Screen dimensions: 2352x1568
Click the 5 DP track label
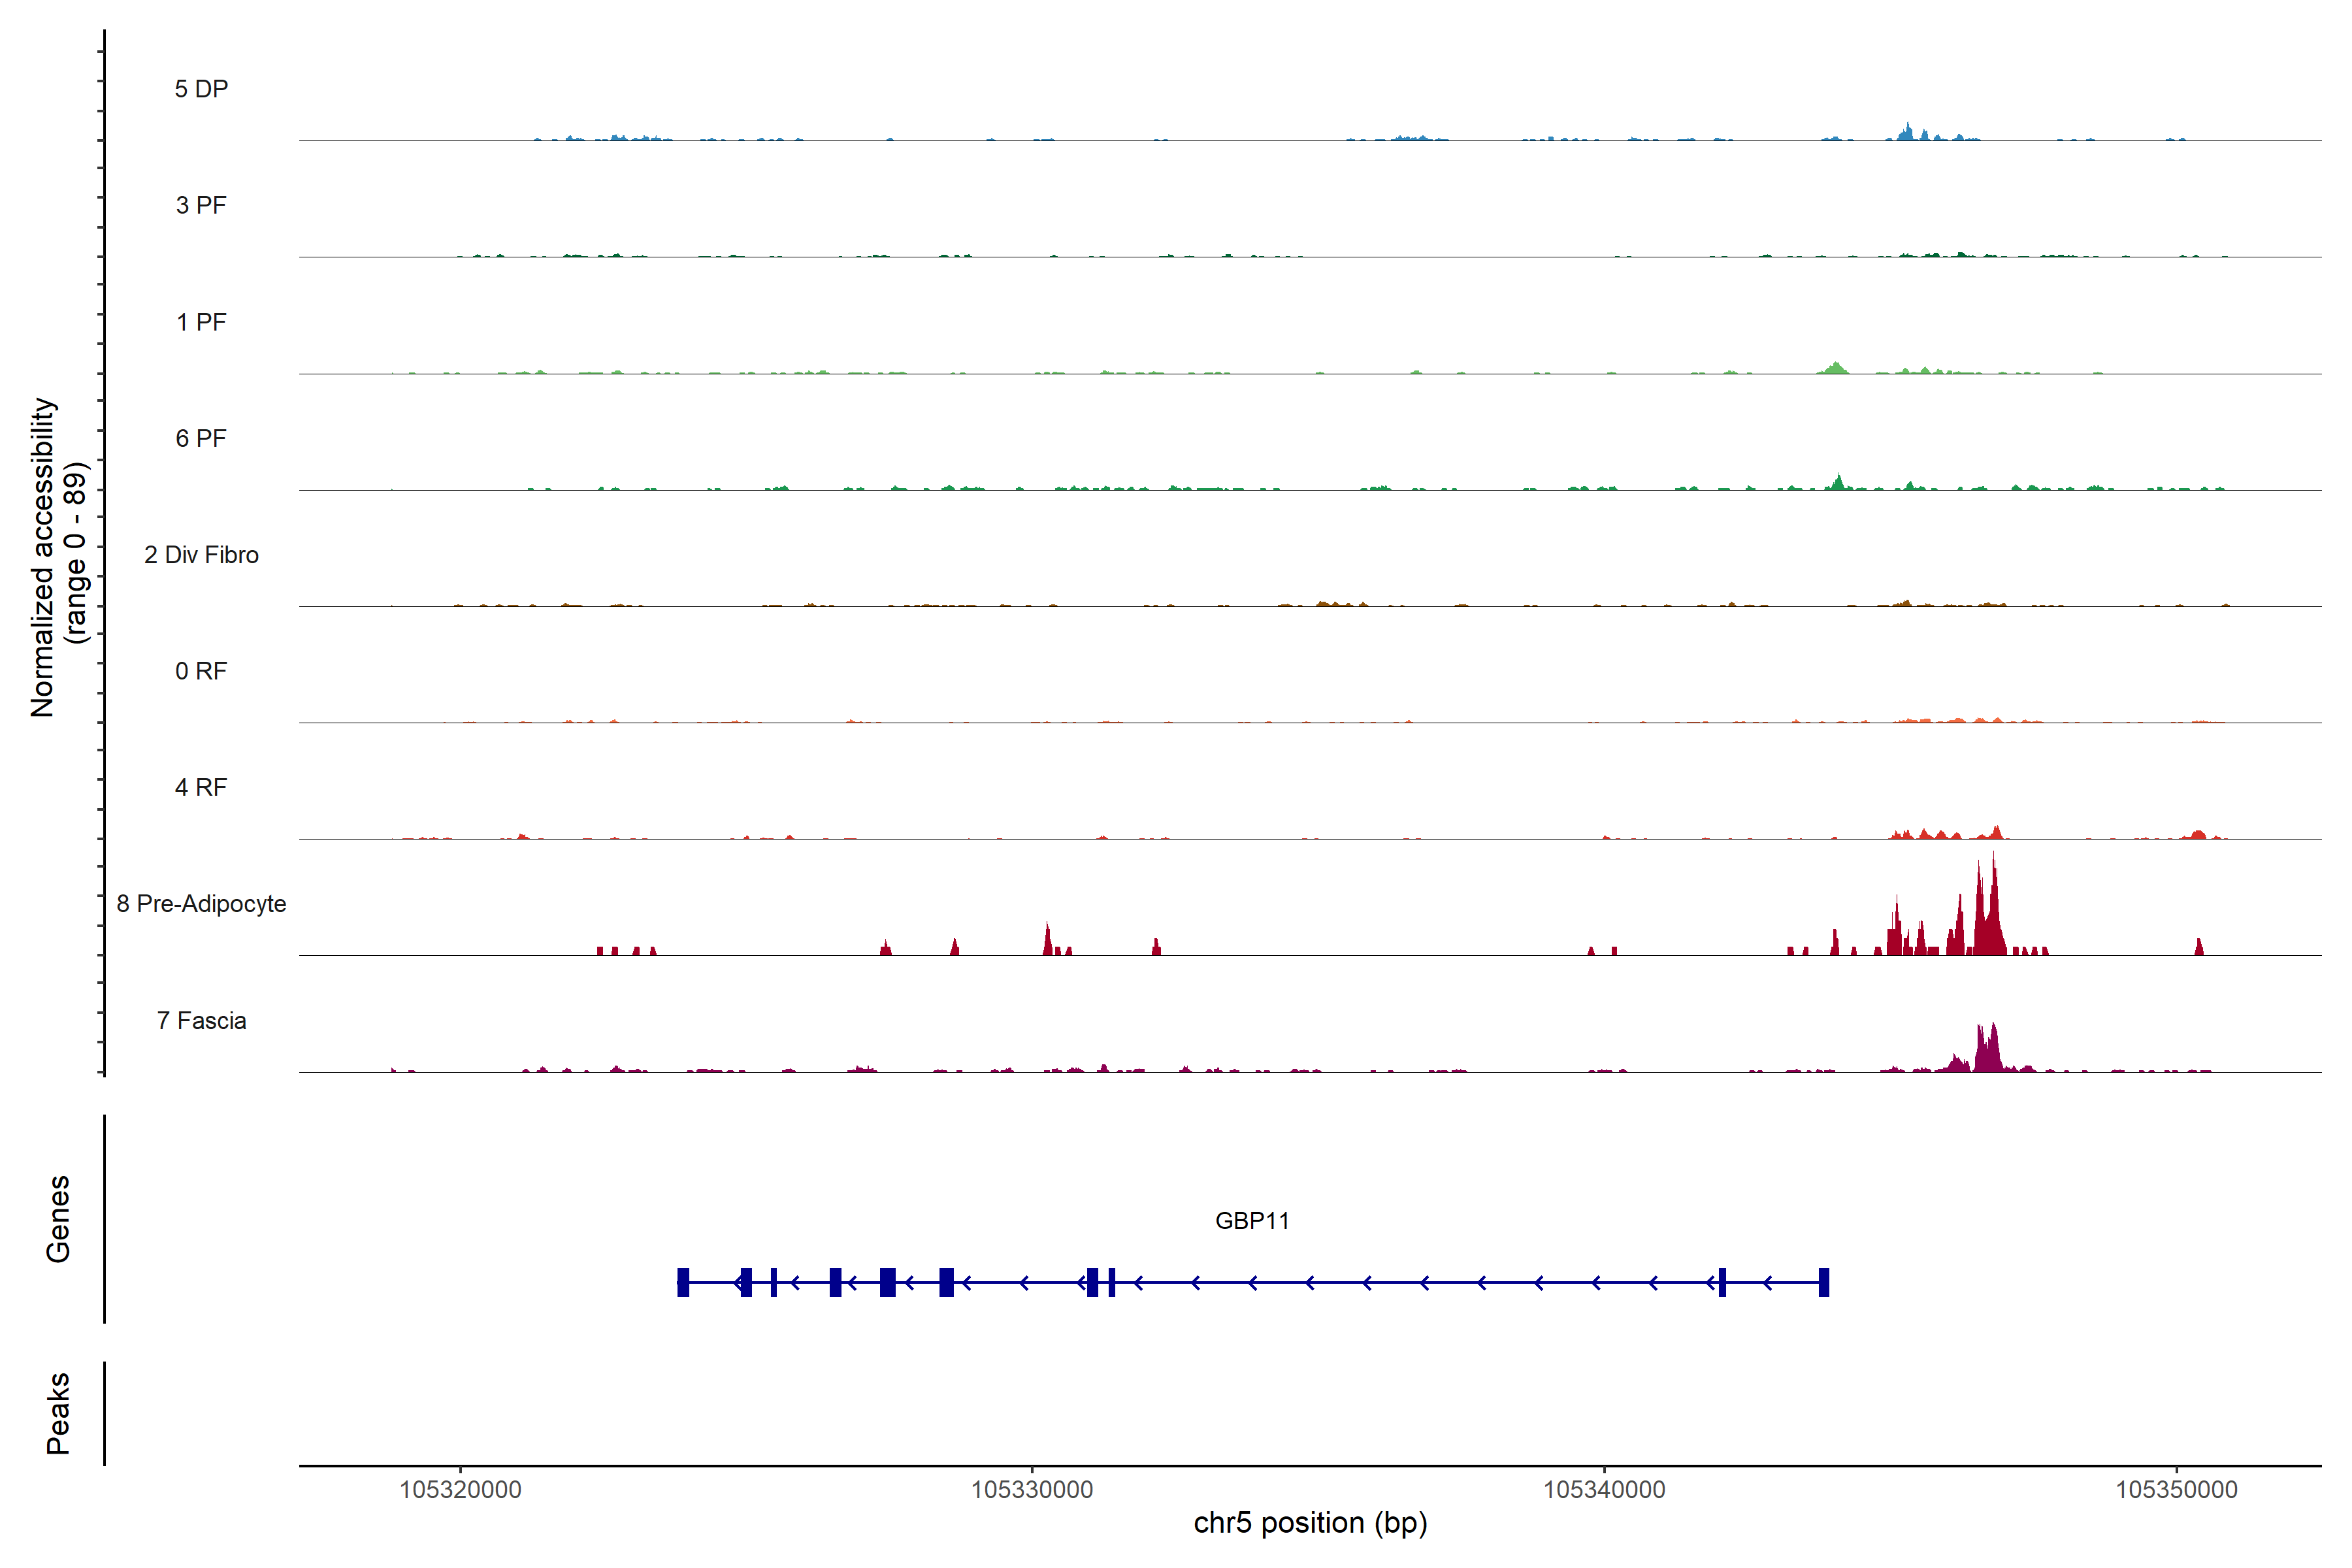point(201,89)
